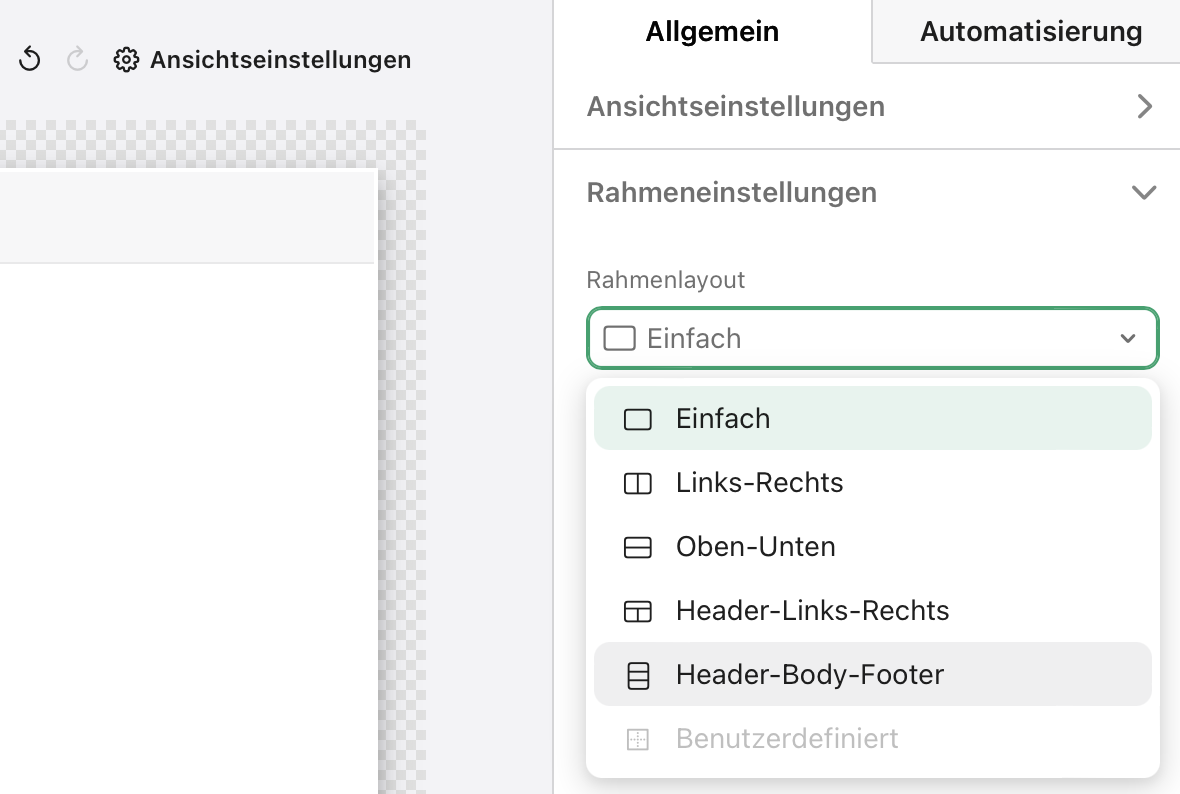The height and width of the screenshot is (794, 1180).
Task: Open the Rahmenlayout dropdown
Action: (872, 338)
